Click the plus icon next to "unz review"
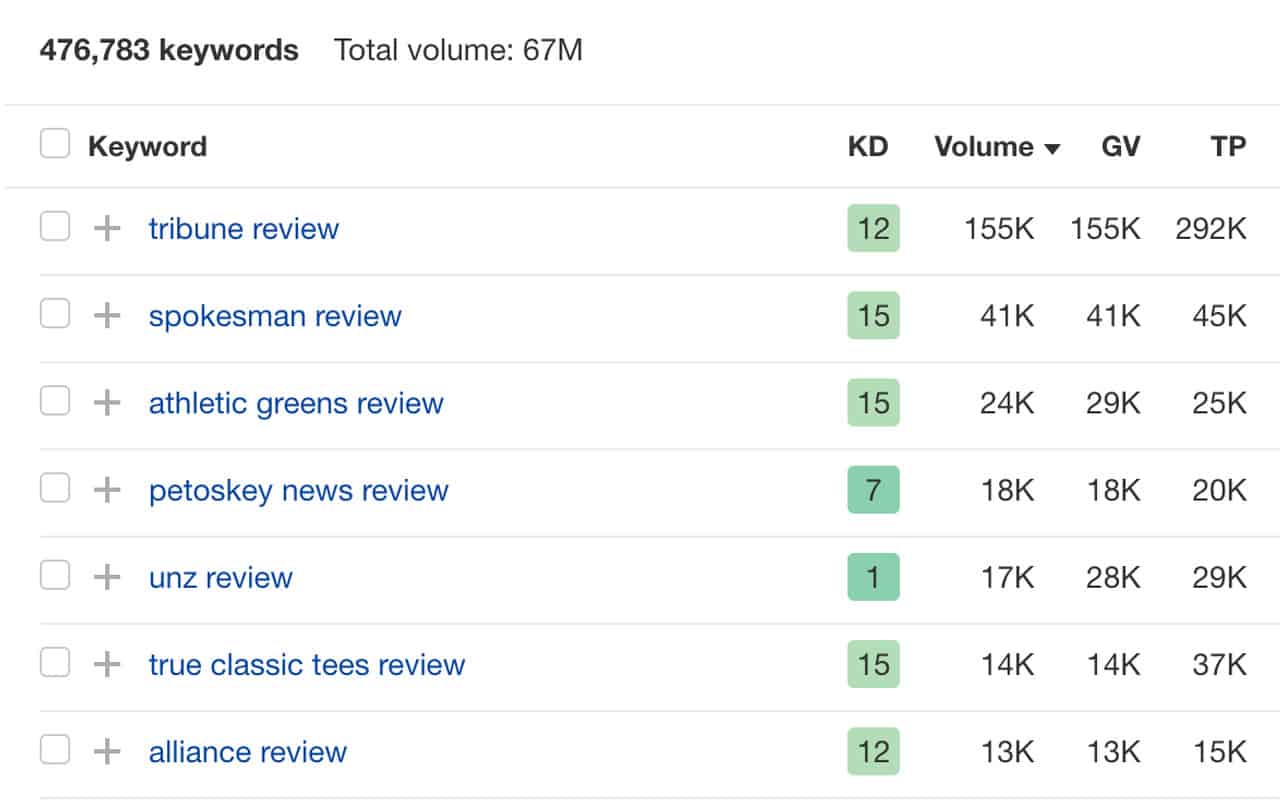Viewport: 1280px width, 800px height. (106, 577)
